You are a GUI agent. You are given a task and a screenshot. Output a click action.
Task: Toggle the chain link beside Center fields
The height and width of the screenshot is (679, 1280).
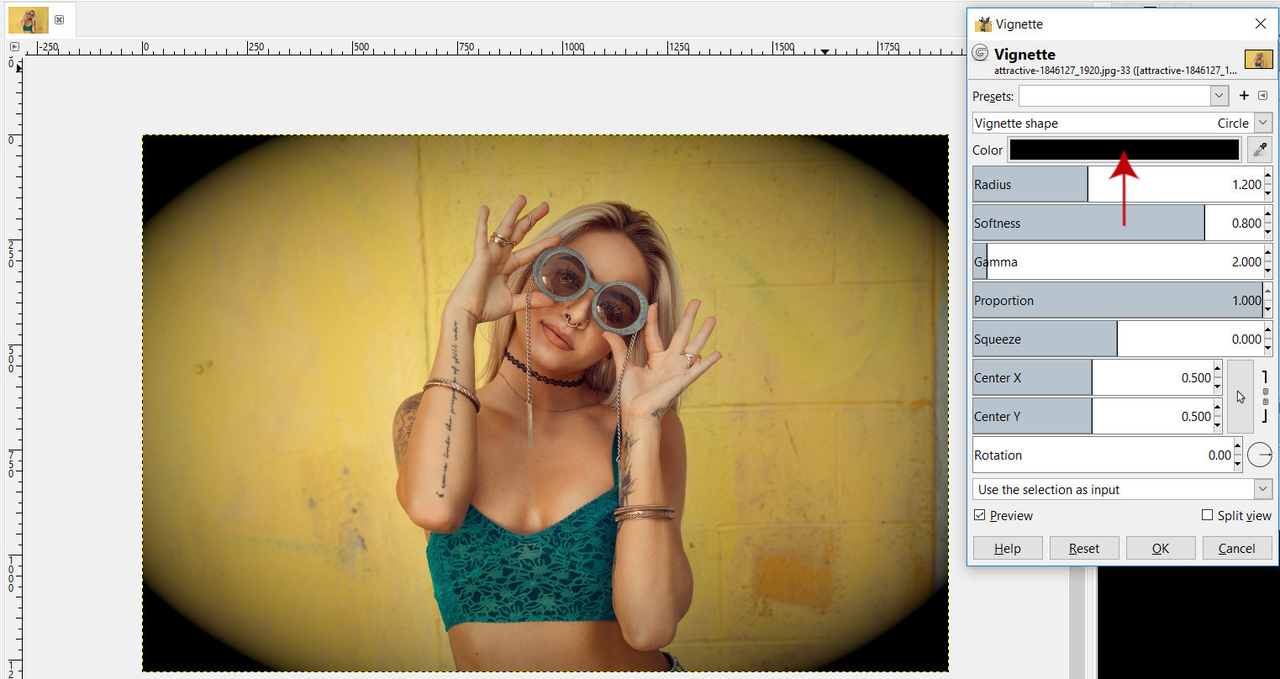click(1265, 397)
